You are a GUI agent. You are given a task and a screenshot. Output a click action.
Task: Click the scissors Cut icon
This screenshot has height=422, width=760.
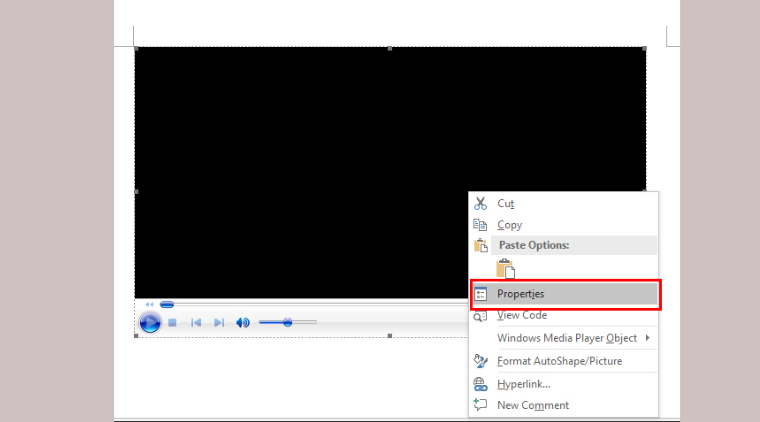[480, 203]
